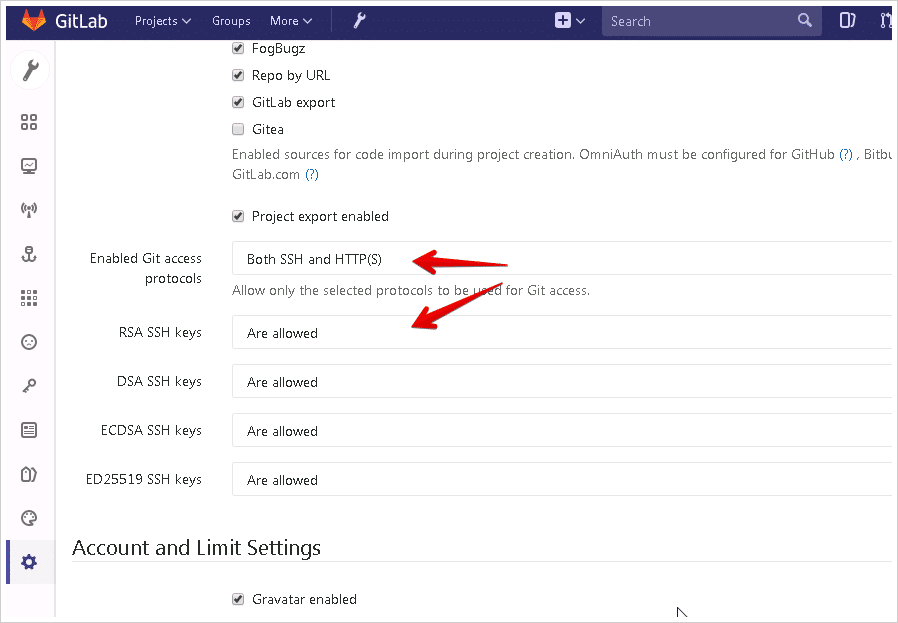Open the Settings gear icon in sidebar

tap(29, 562)
